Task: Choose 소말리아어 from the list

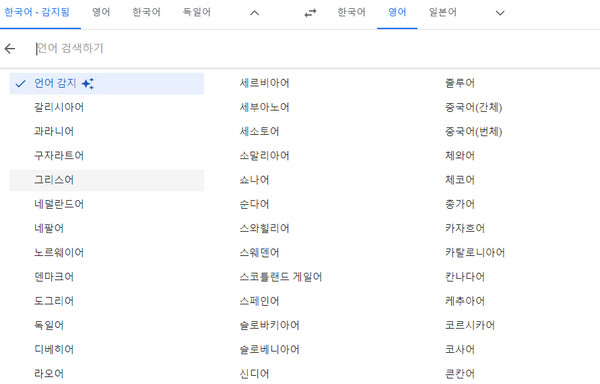Action: point(264,156)
